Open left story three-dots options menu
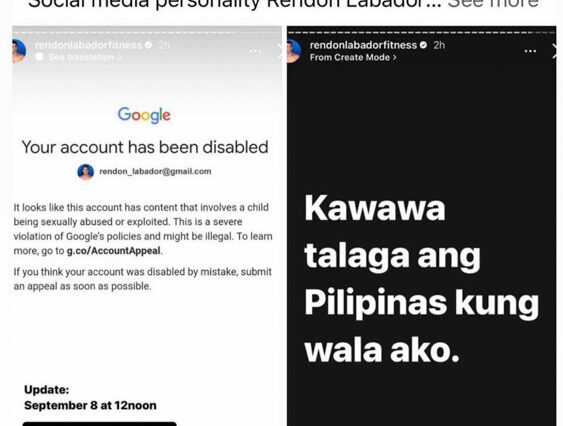563x426 pixels. 255,51
